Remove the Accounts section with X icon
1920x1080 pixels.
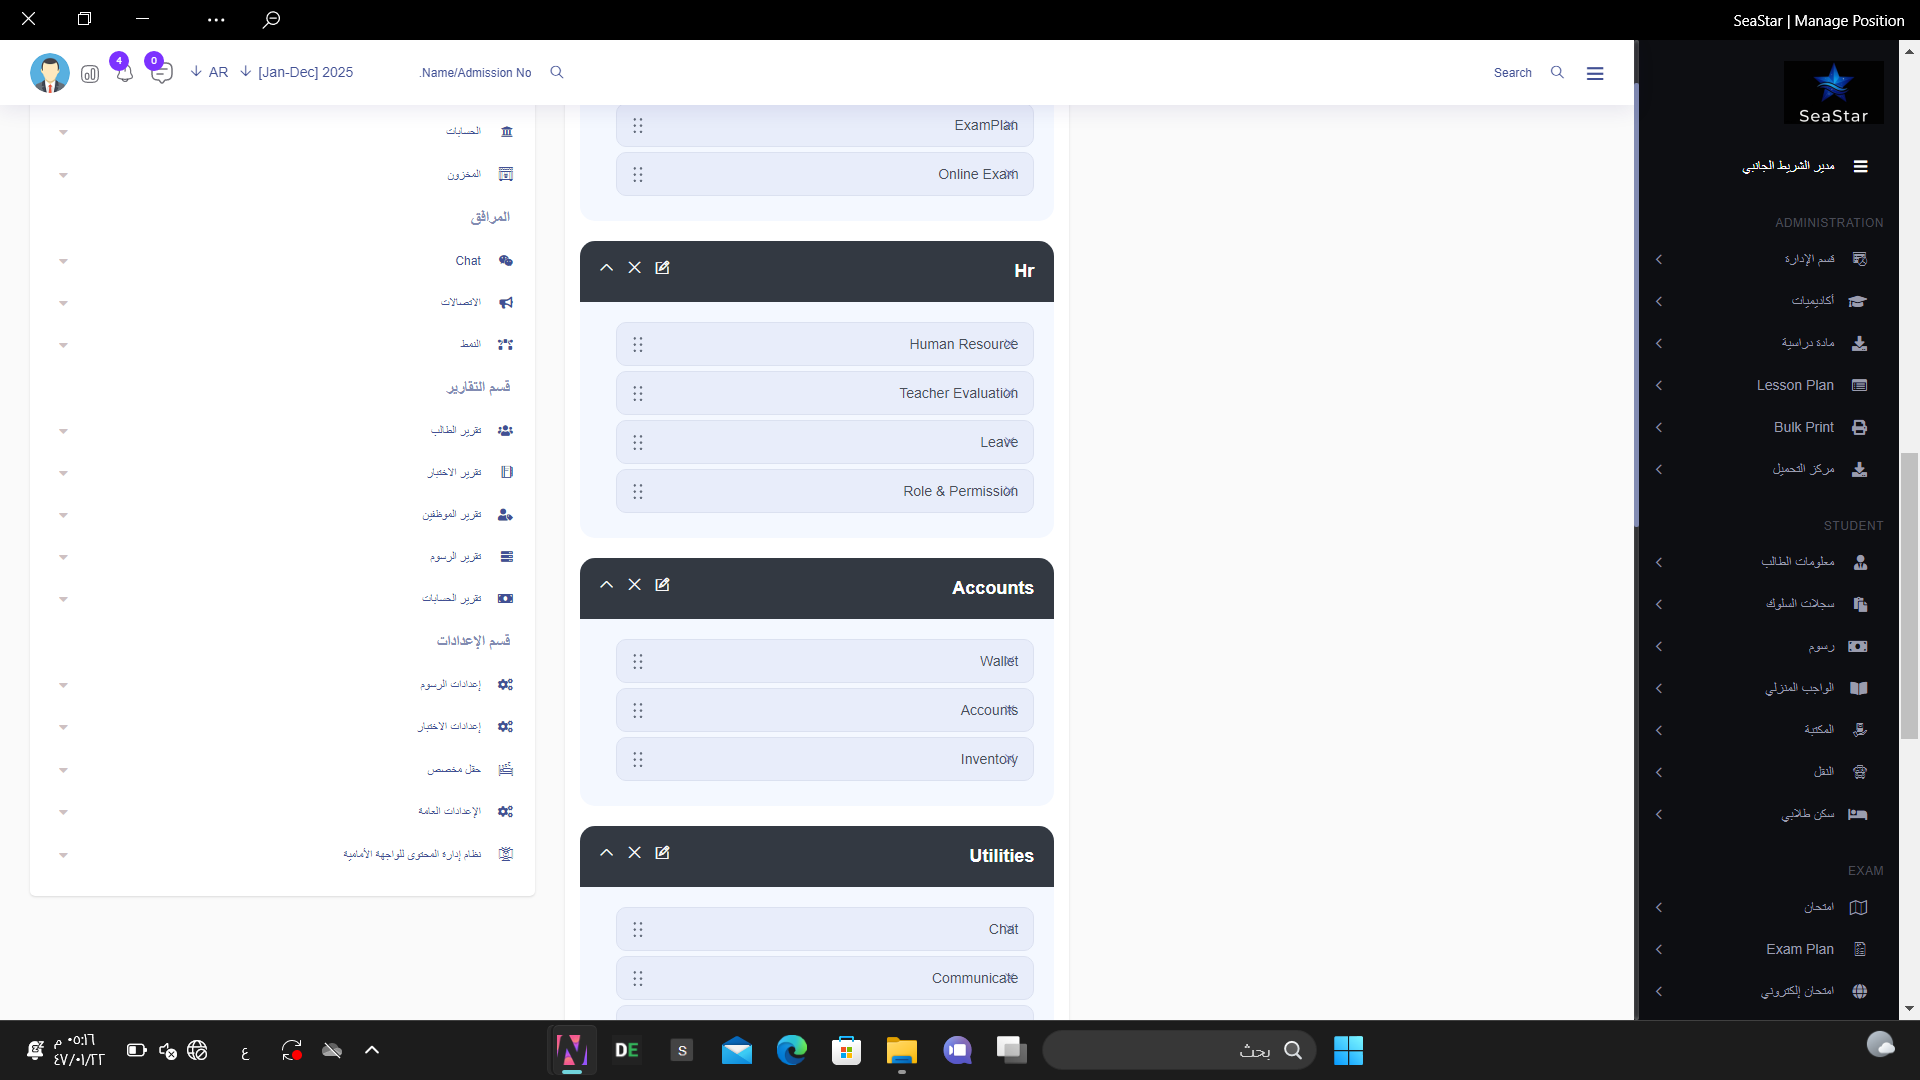pos(634,585)
